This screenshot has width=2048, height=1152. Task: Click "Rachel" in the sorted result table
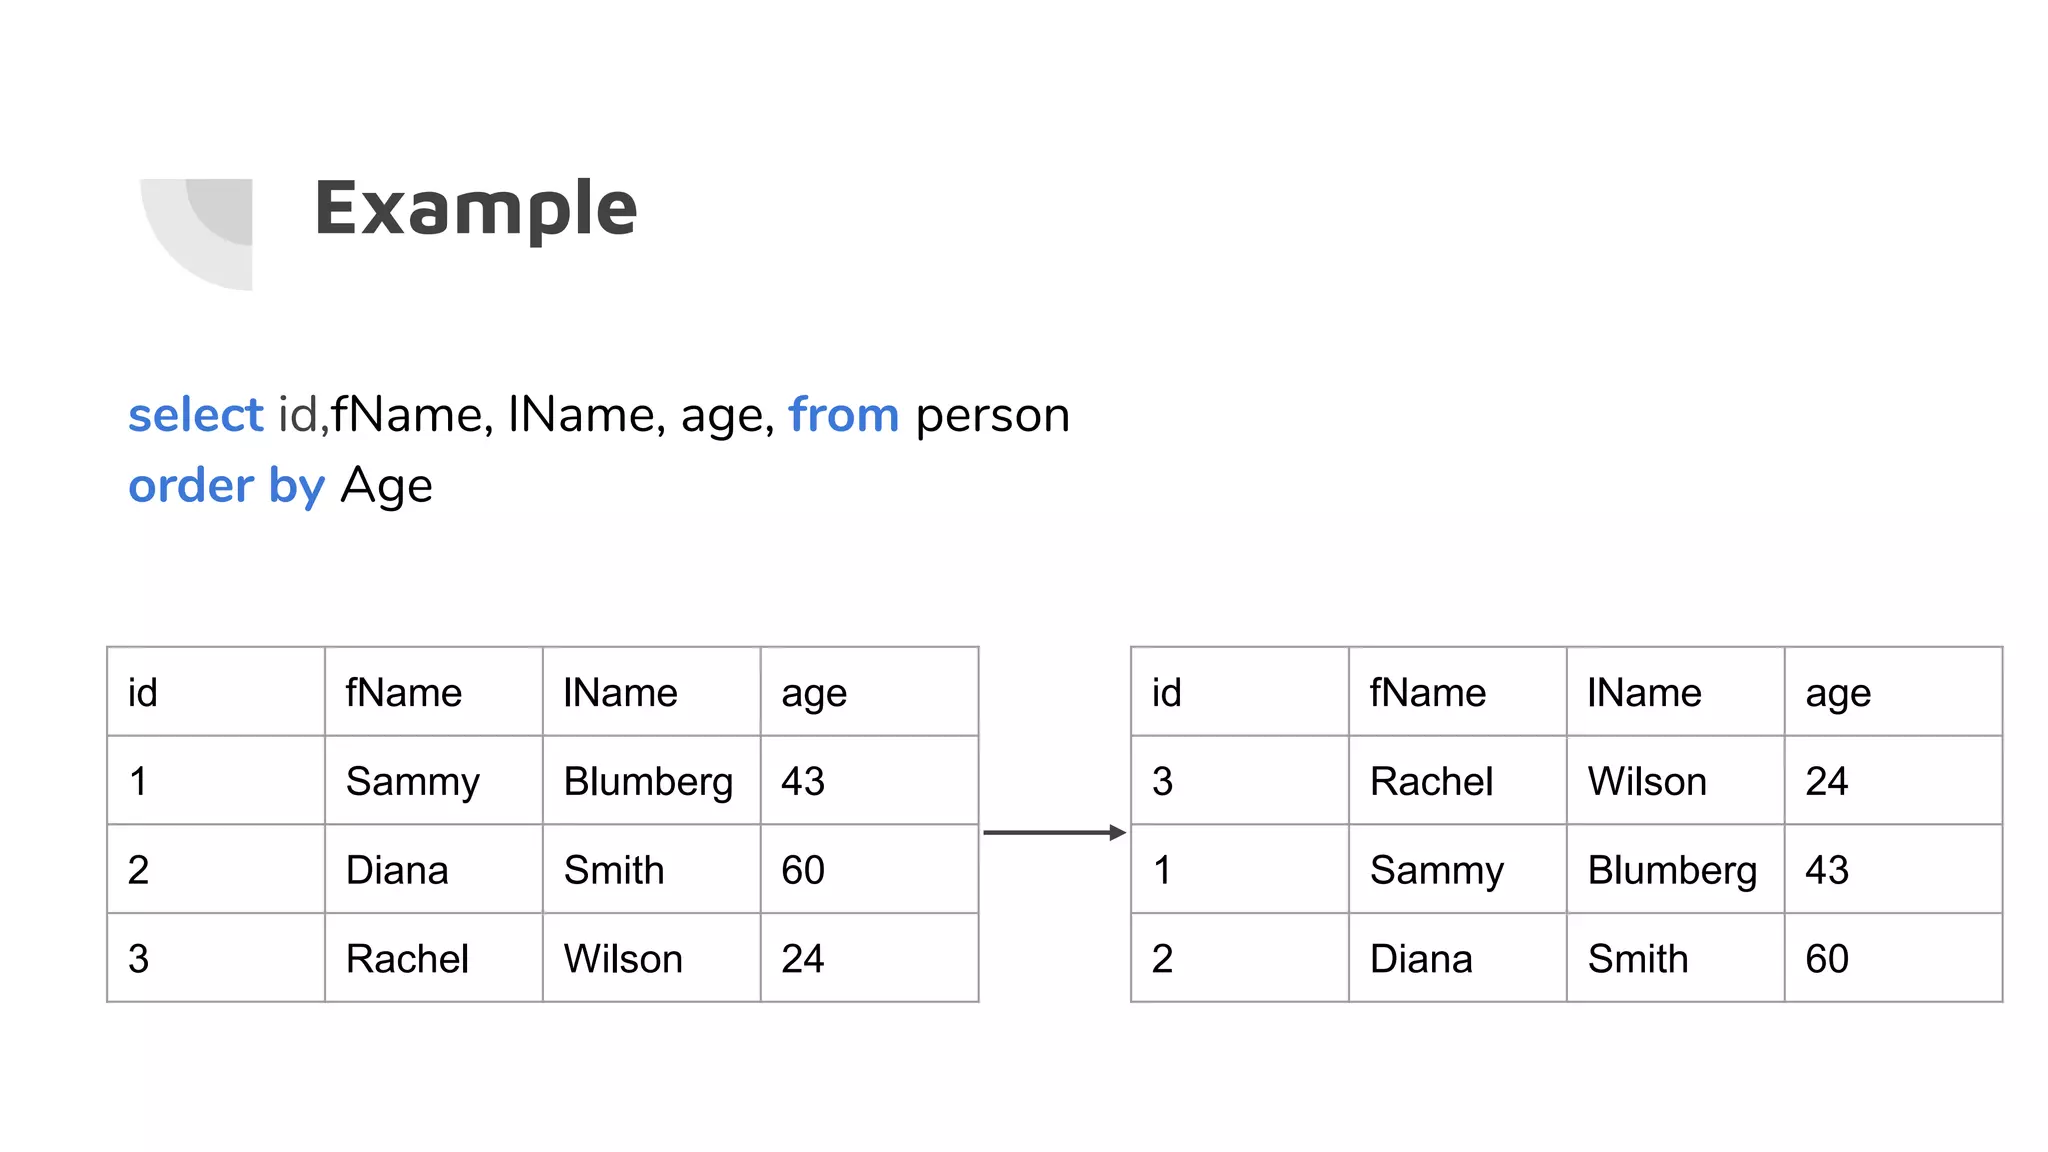[1431, 781]
